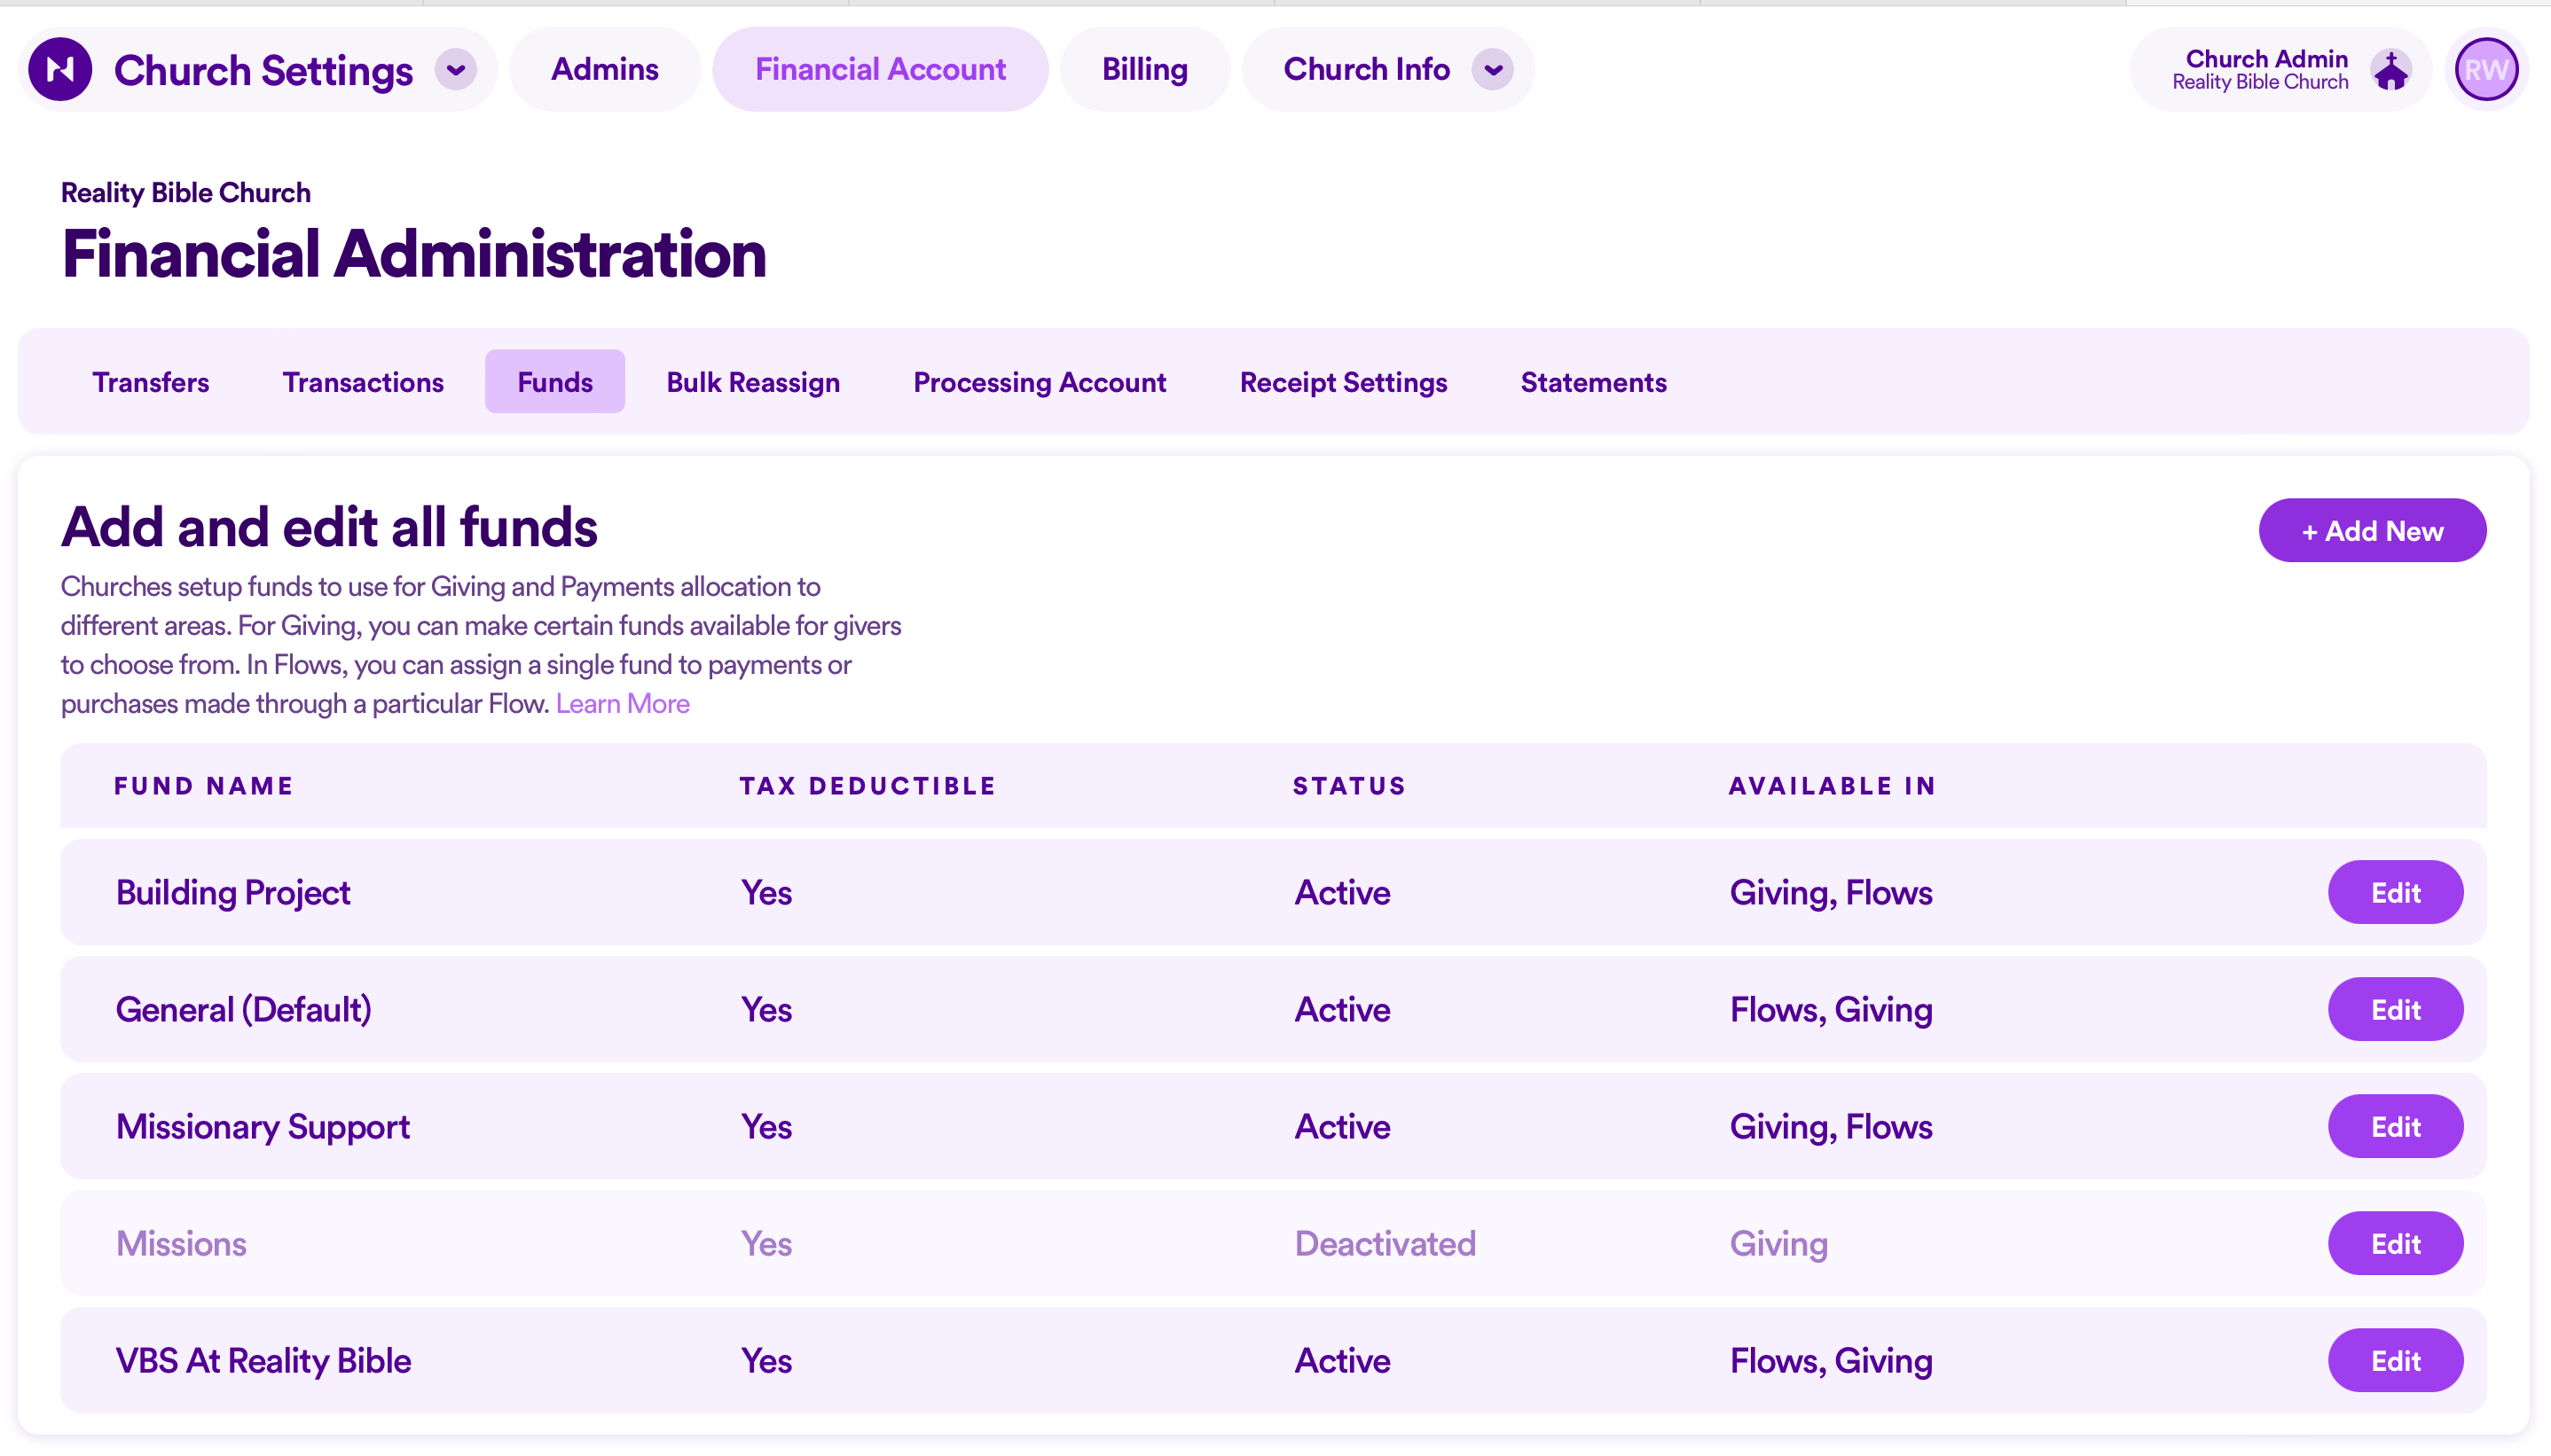The image size is (2551, 1456).
Task: Select the Transfers tab
Action: 150,381
